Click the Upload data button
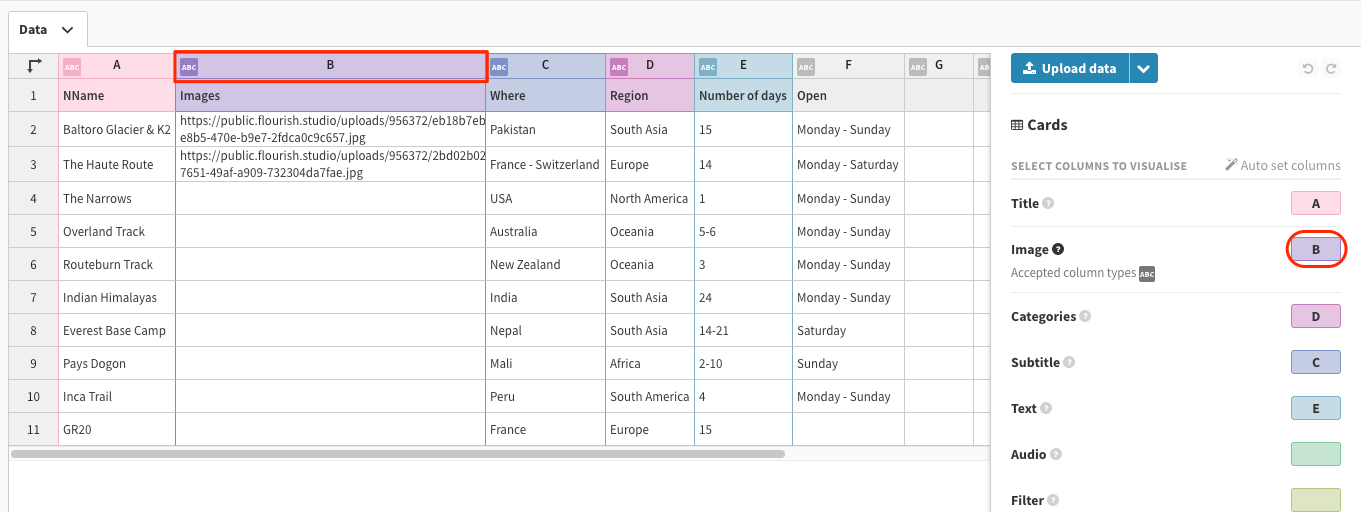 [x=1070, y=69]
